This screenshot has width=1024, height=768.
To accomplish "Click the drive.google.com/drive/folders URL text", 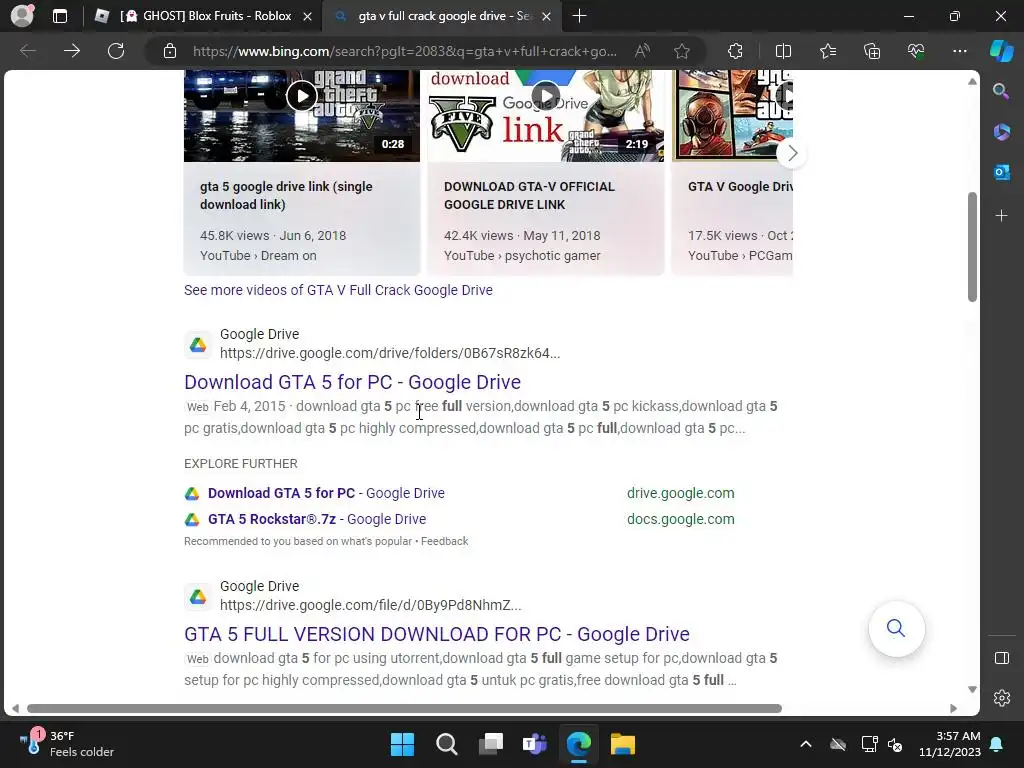I will point(390,353).
